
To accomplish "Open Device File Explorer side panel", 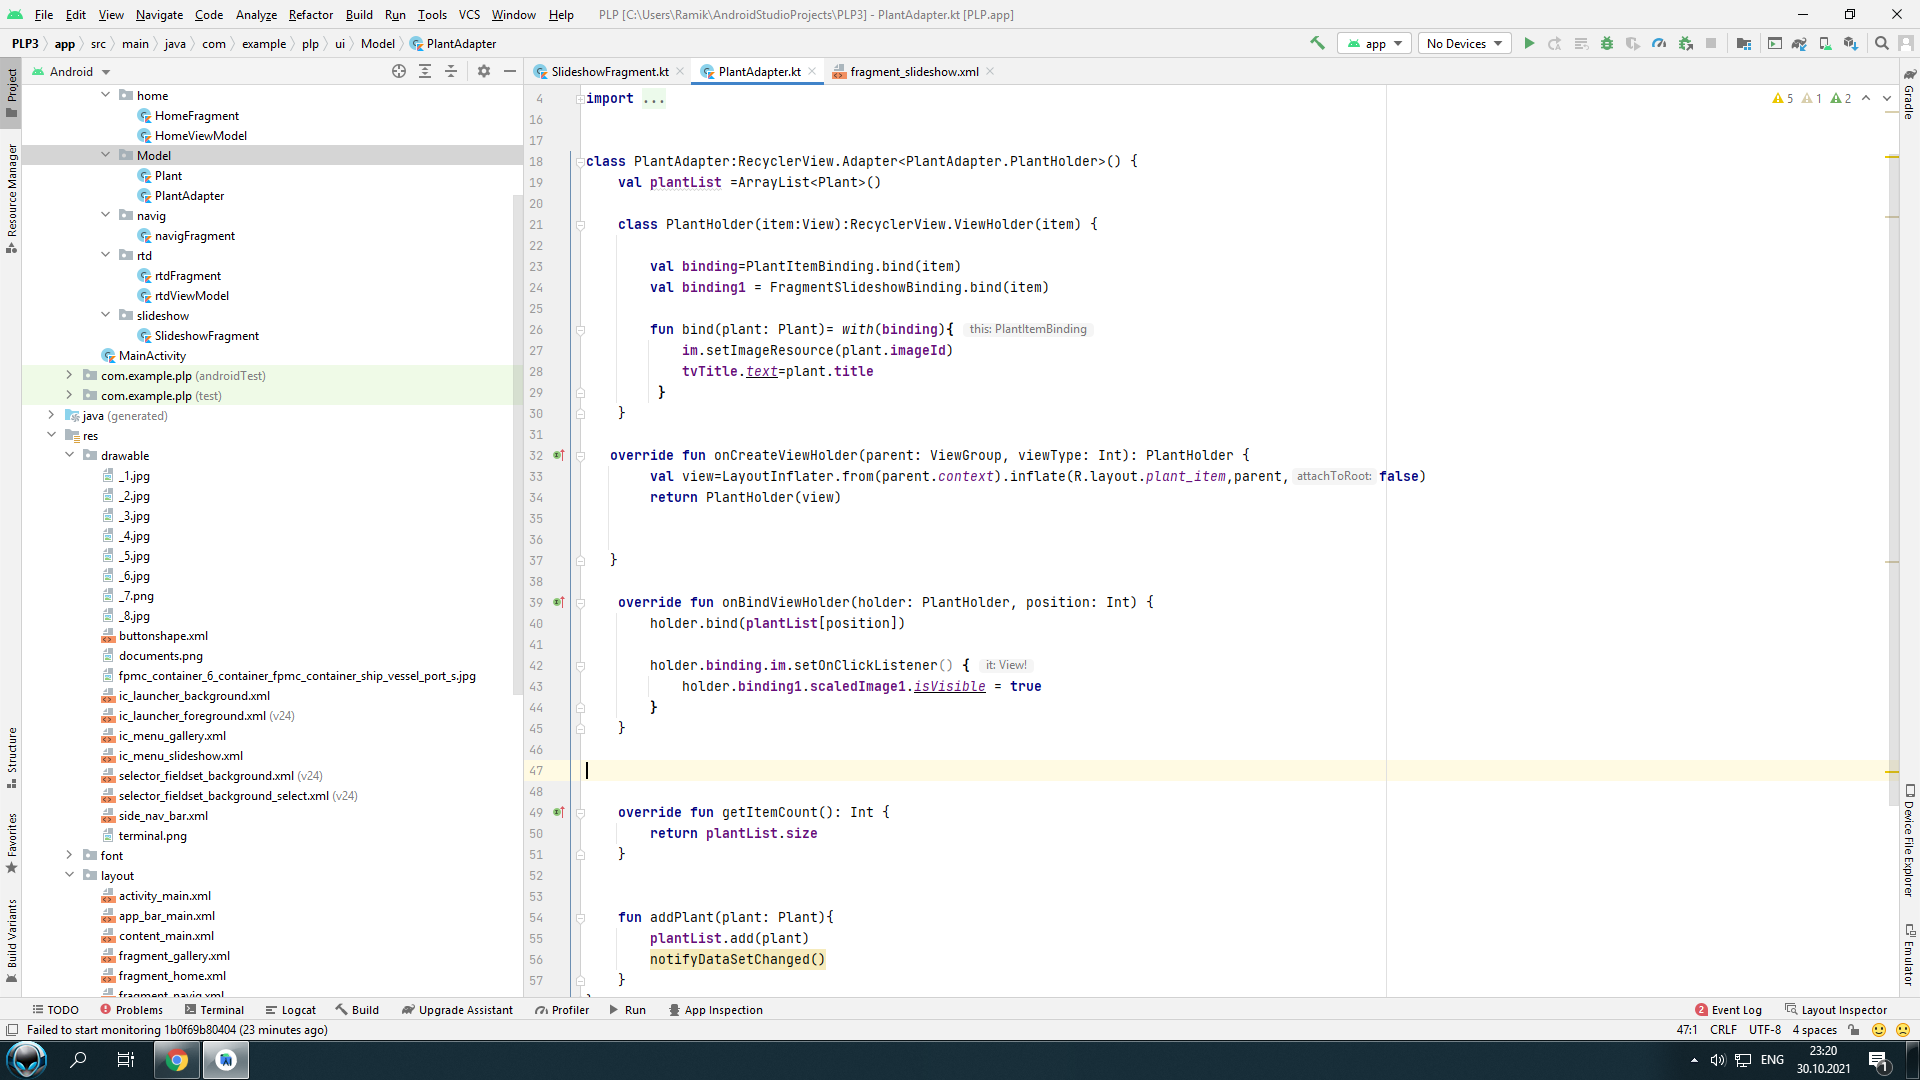I will (1909, 841).
